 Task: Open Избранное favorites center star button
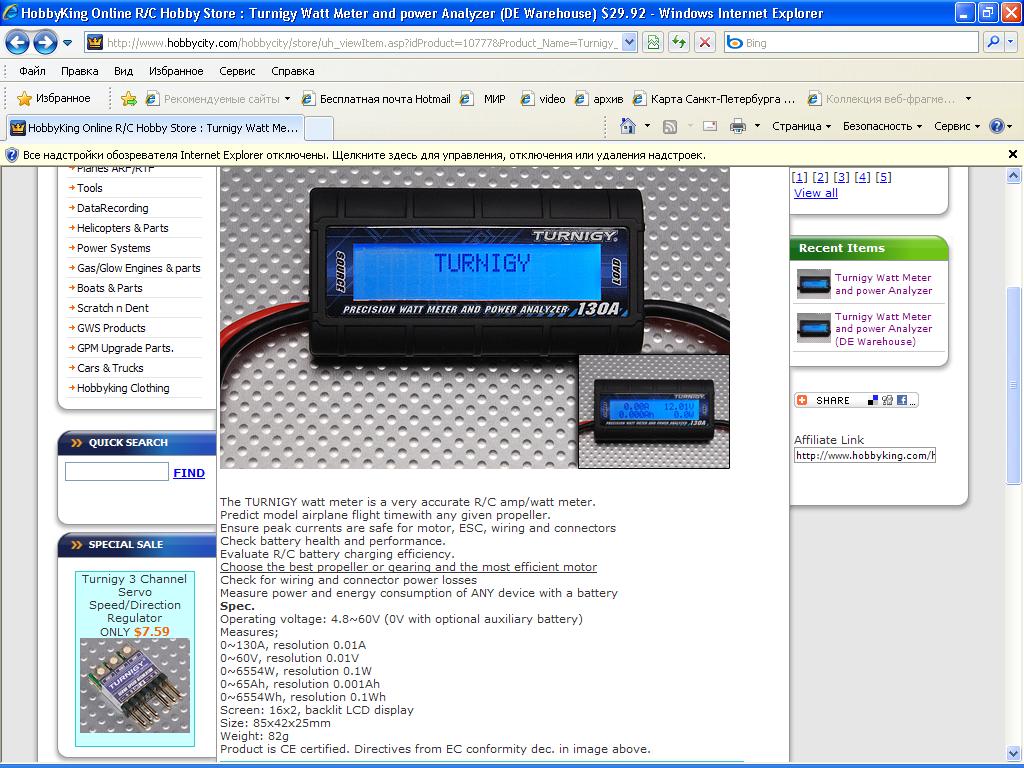coord(54,99)
